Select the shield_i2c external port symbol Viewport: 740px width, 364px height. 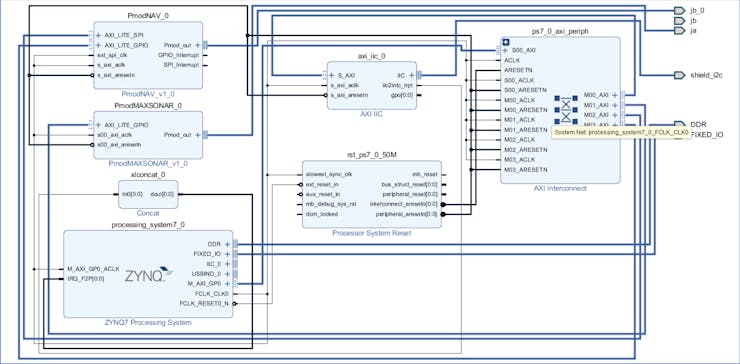click(679, 75)
